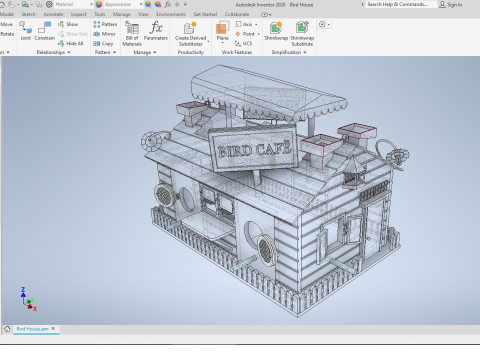Create a work Axis
Viewport: 480px width, 360px height.
pos(244,24)
